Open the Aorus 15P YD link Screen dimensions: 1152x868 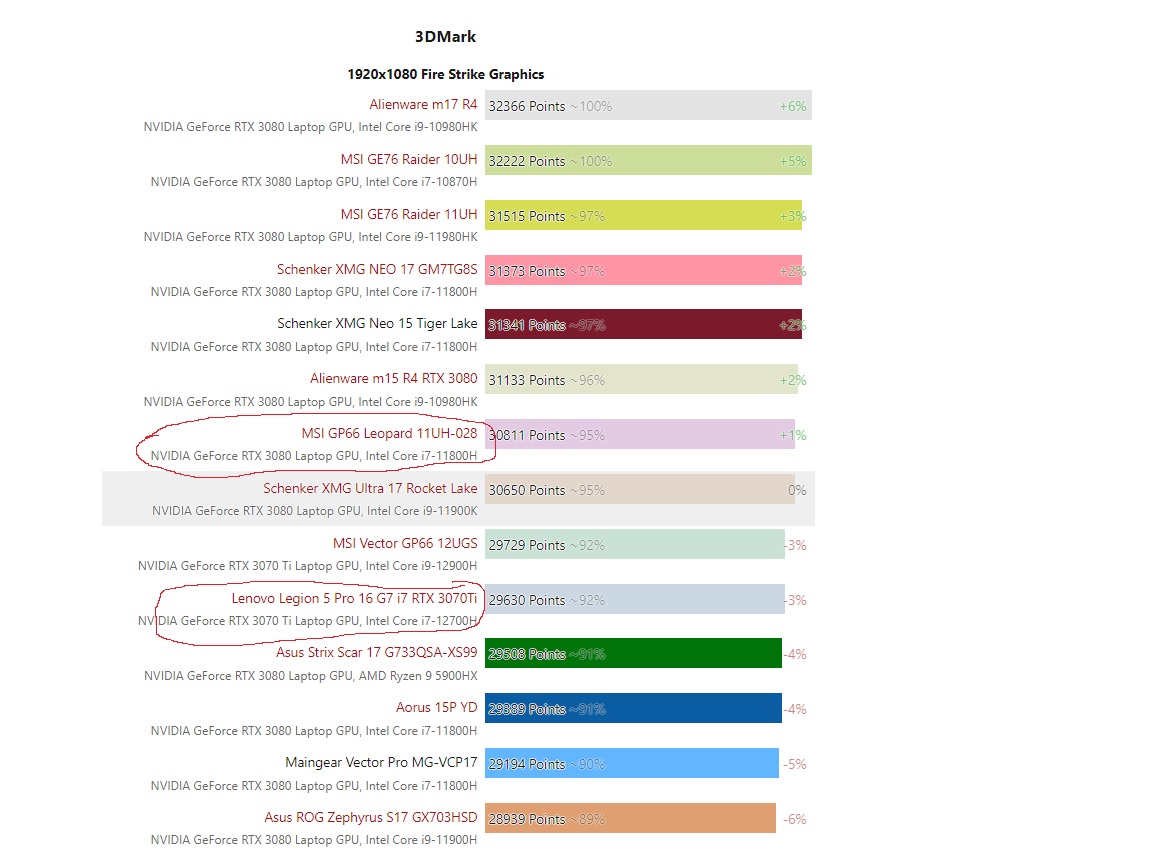pyautogui.click(x=436, y=708)
